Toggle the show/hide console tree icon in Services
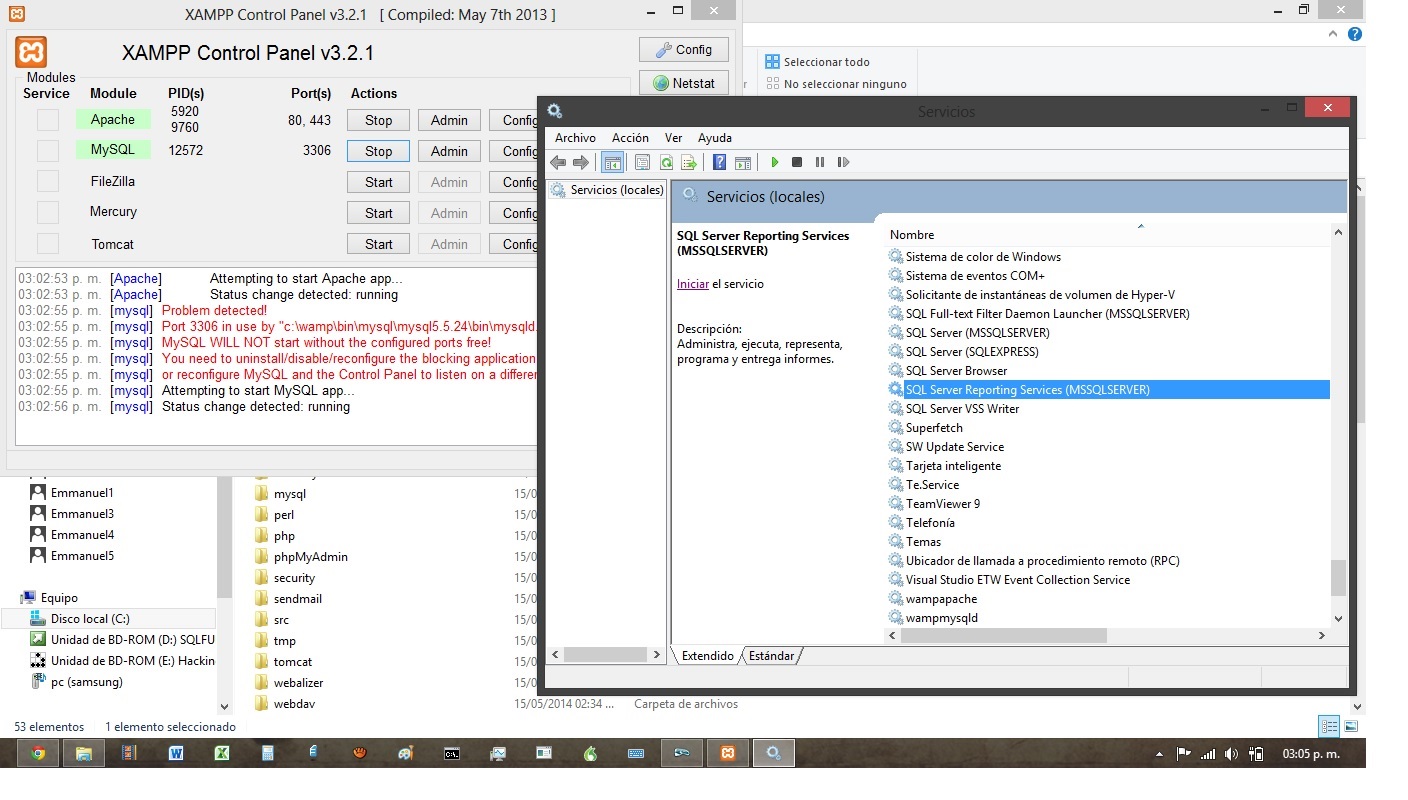Screen dimensions: 1408x800 click(612, 162)
